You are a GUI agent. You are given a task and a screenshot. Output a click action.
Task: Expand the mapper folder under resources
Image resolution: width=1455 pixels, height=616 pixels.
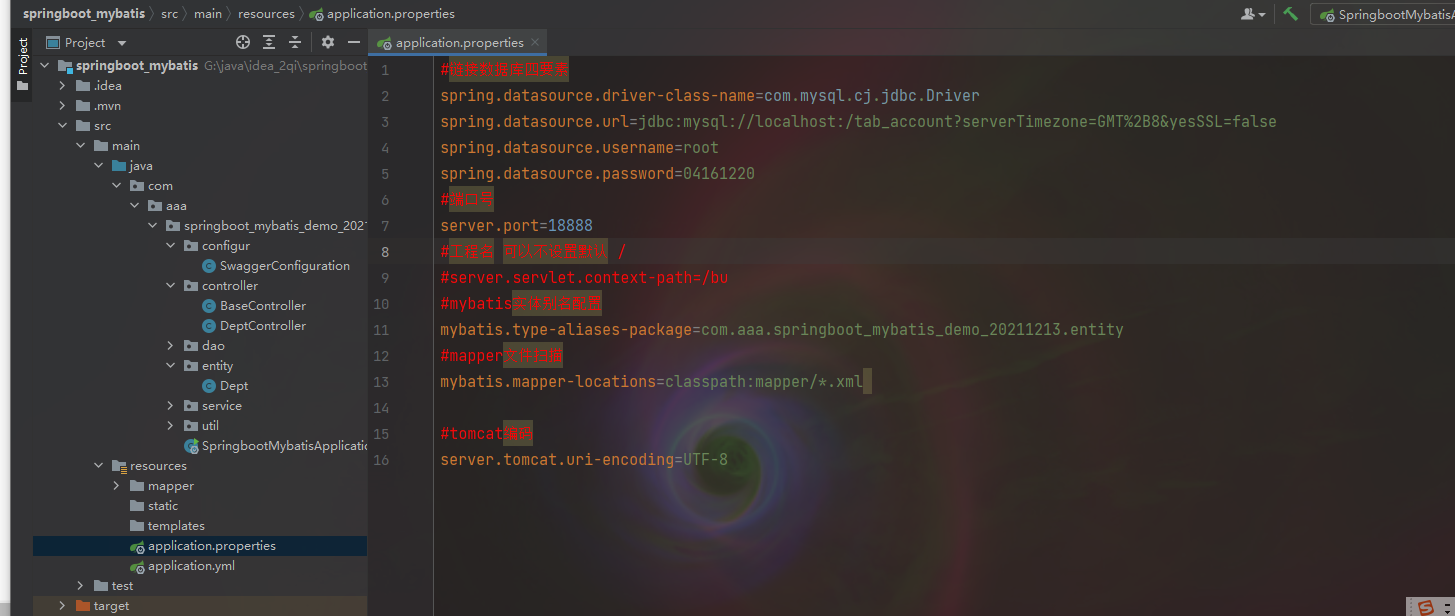coord(116,486)
